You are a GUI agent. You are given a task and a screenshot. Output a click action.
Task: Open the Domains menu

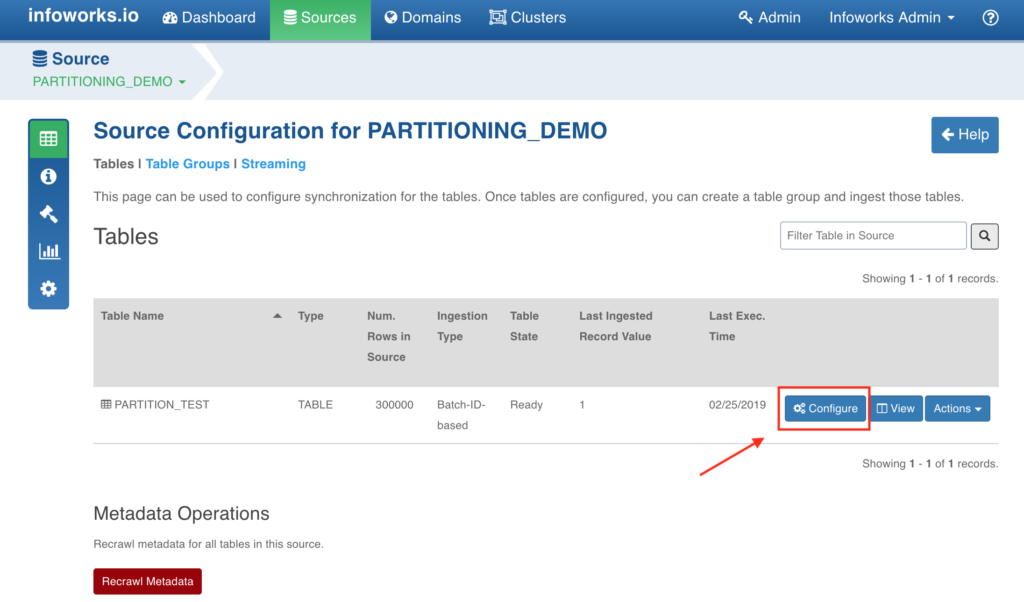coord(423,18)
